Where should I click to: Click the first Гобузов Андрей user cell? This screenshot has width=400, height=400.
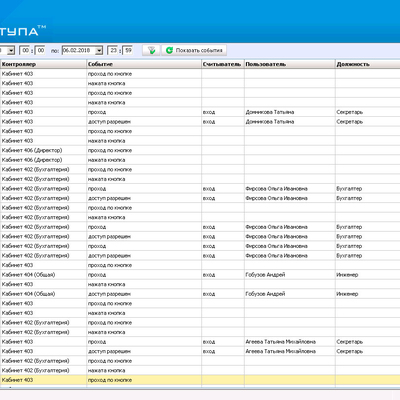tap(265, 275)
